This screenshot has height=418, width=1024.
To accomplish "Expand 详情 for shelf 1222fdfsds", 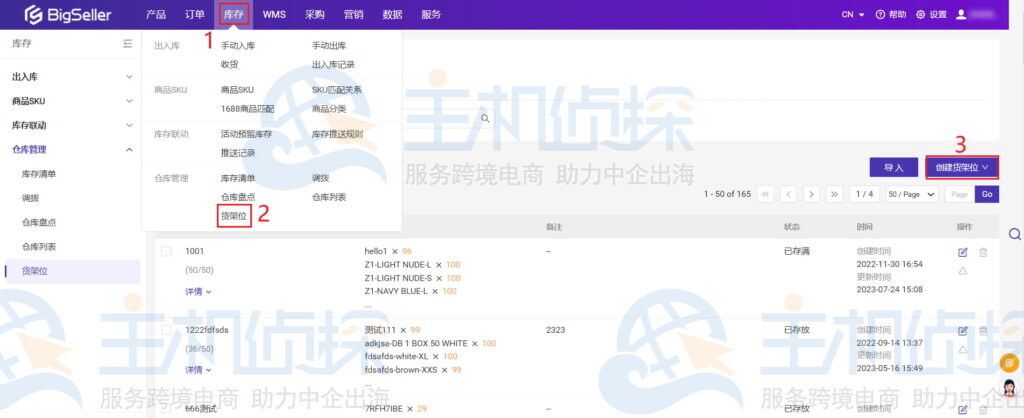I will click(x=199, y=370).
